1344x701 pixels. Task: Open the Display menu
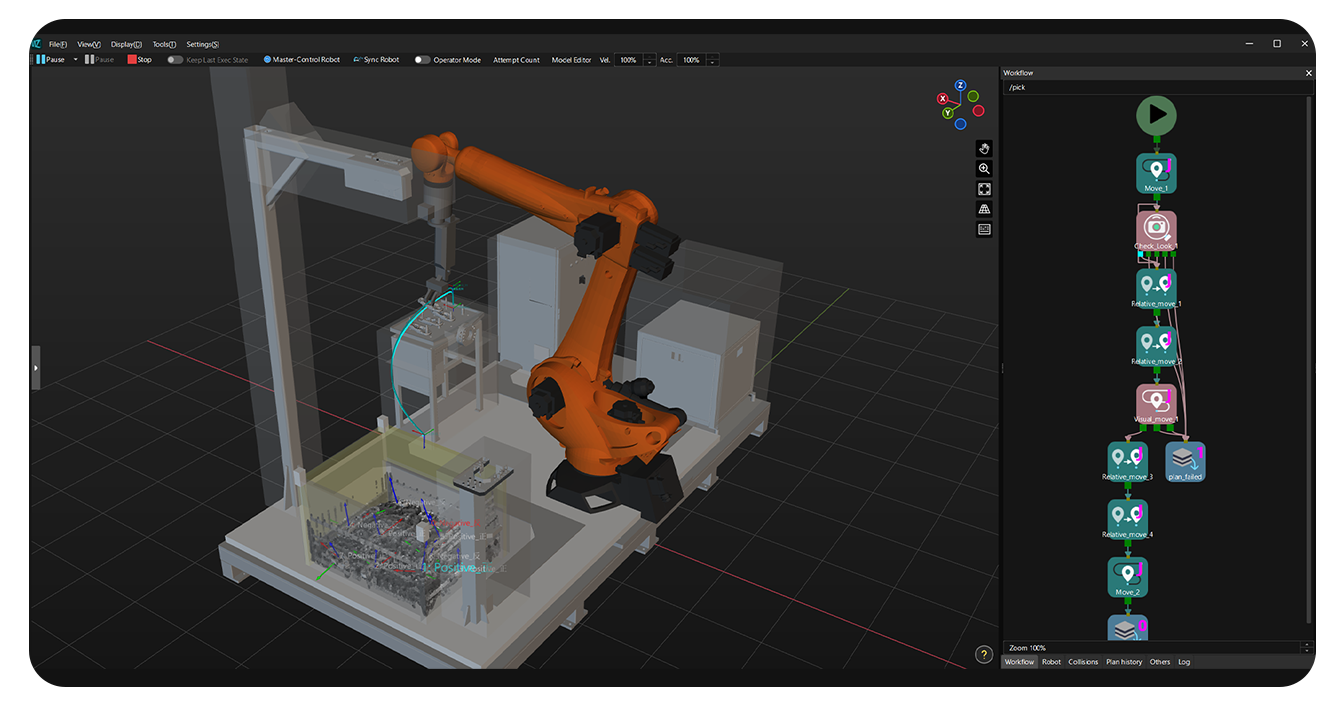pyautogui.click(x=126, y=44)
